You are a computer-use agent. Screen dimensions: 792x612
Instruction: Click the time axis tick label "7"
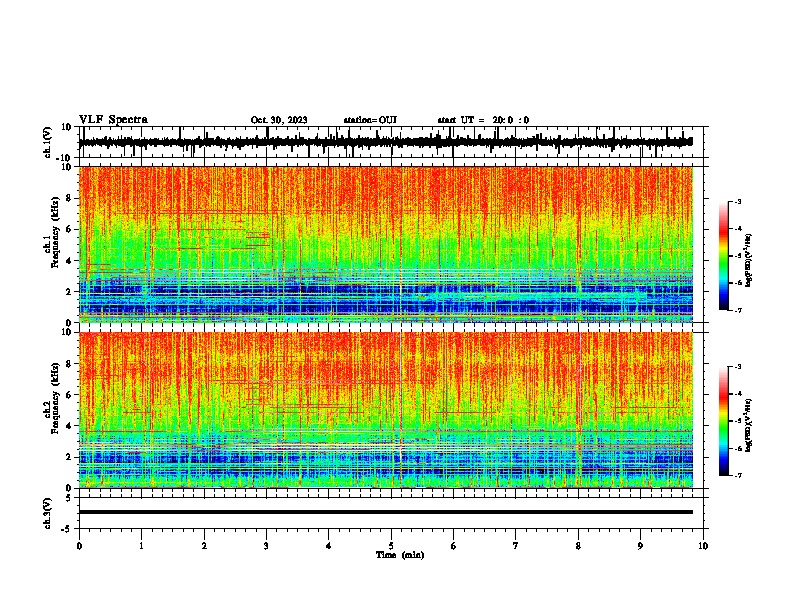[516, 546]
